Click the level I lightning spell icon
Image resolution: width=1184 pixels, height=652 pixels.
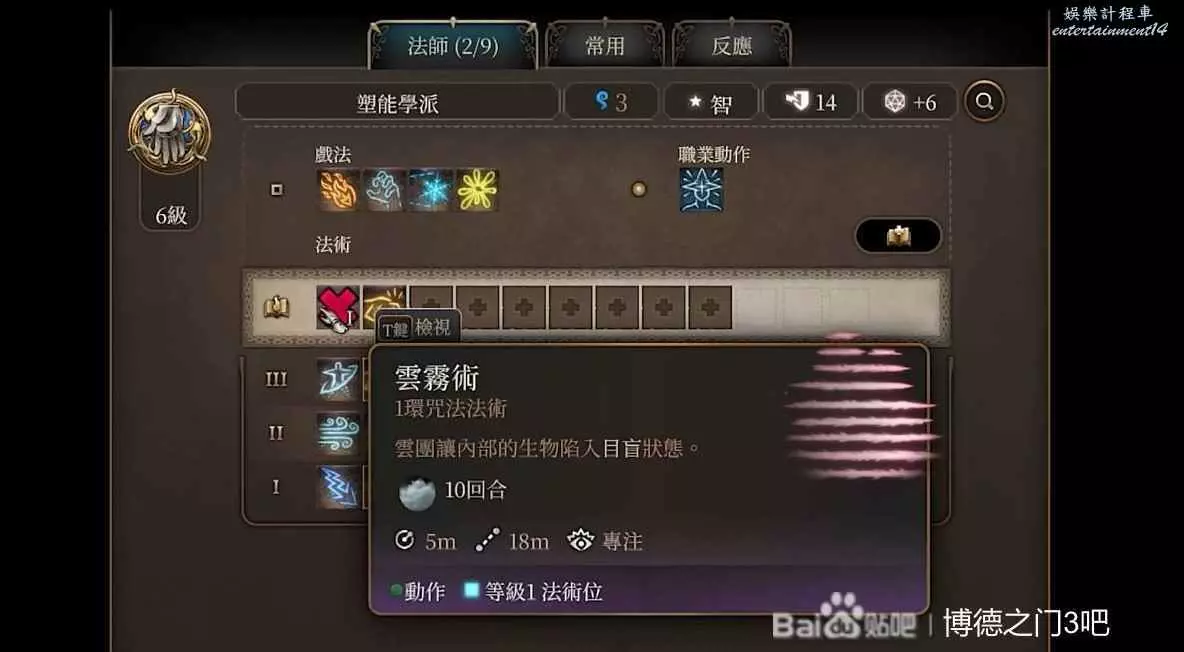point(338,487)
